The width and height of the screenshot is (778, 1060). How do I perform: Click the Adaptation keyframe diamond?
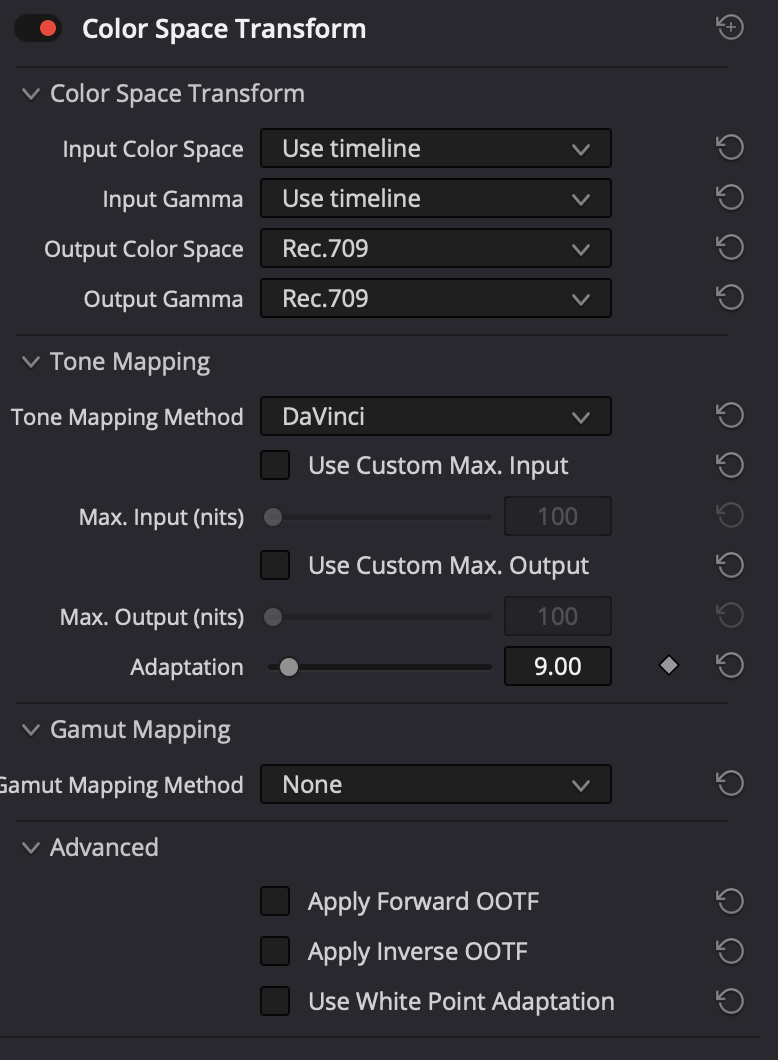point(668,665)
